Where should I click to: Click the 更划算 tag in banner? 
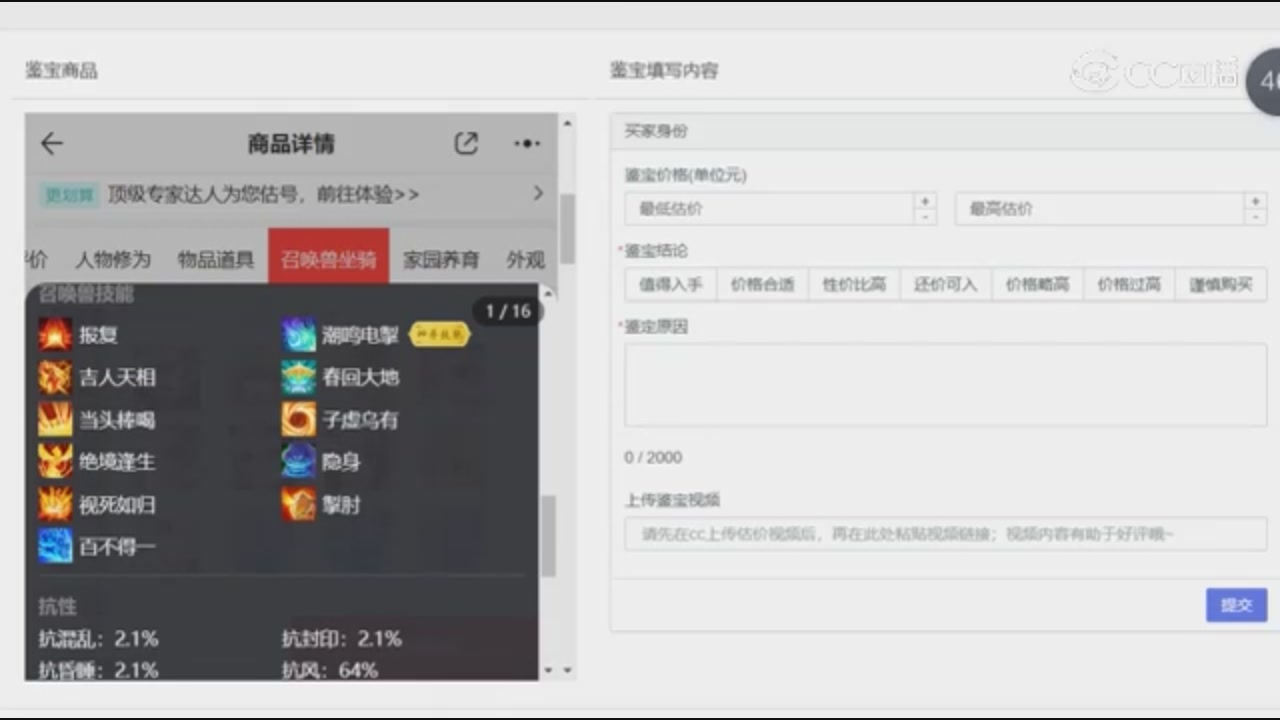pyautogui.click(x=70, y=194)
